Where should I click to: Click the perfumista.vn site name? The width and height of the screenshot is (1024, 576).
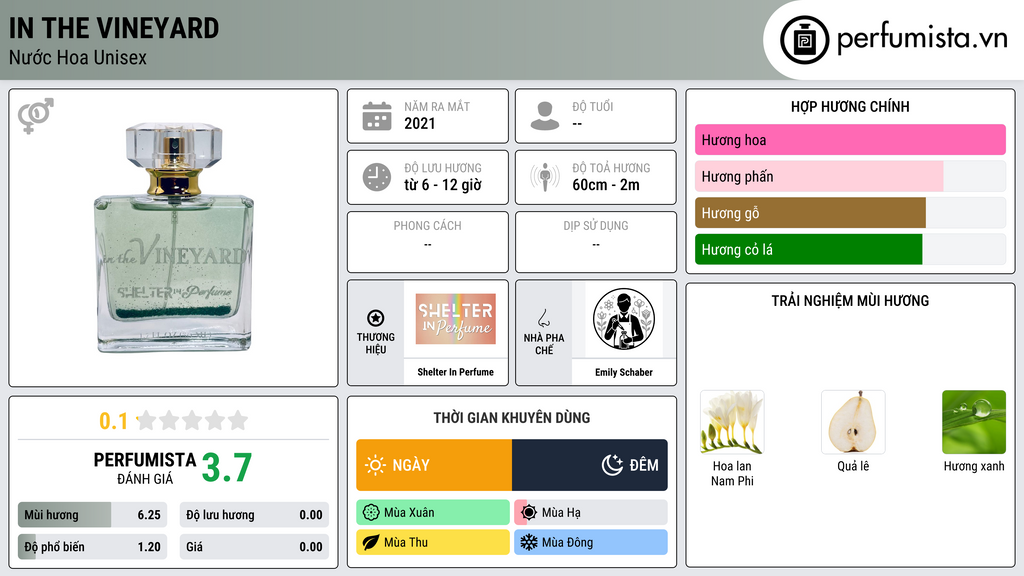pyautogui.click(x=922, y=38)
